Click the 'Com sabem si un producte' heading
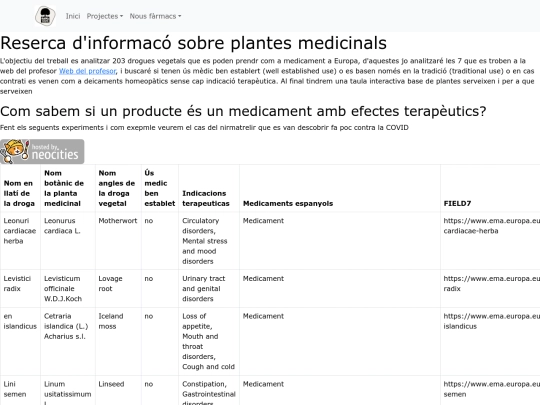Image resolution: width=540 pixels, height=405 pixels. click(x=243, y=111)
